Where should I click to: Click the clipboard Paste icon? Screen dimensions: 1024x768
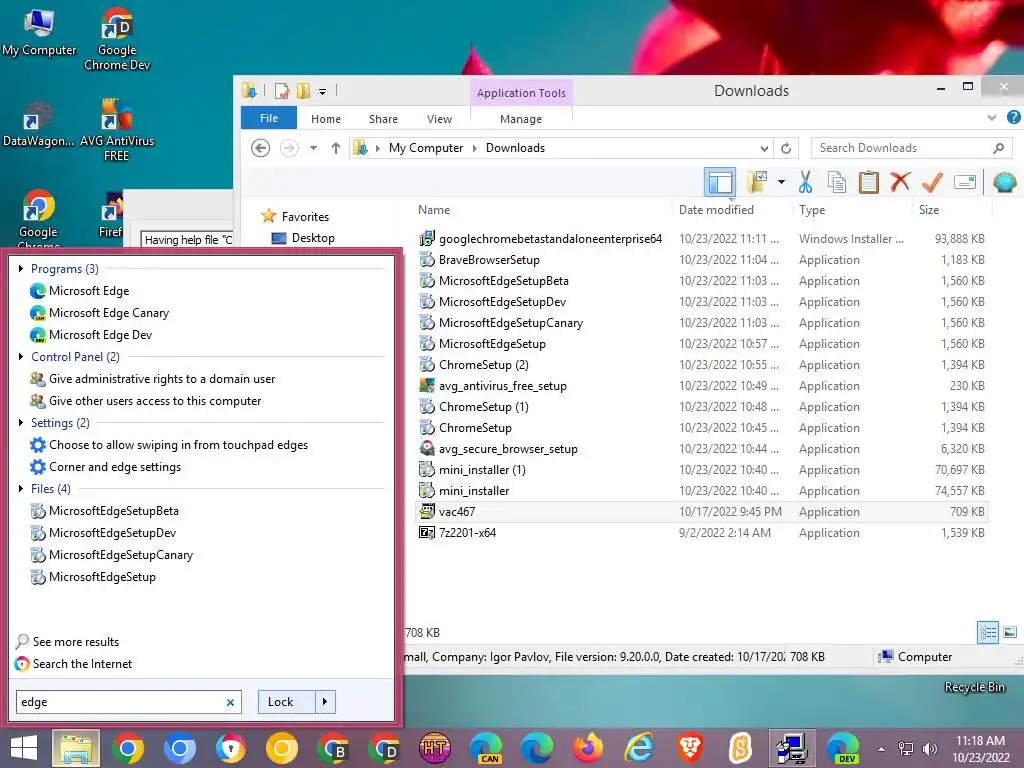869,182
